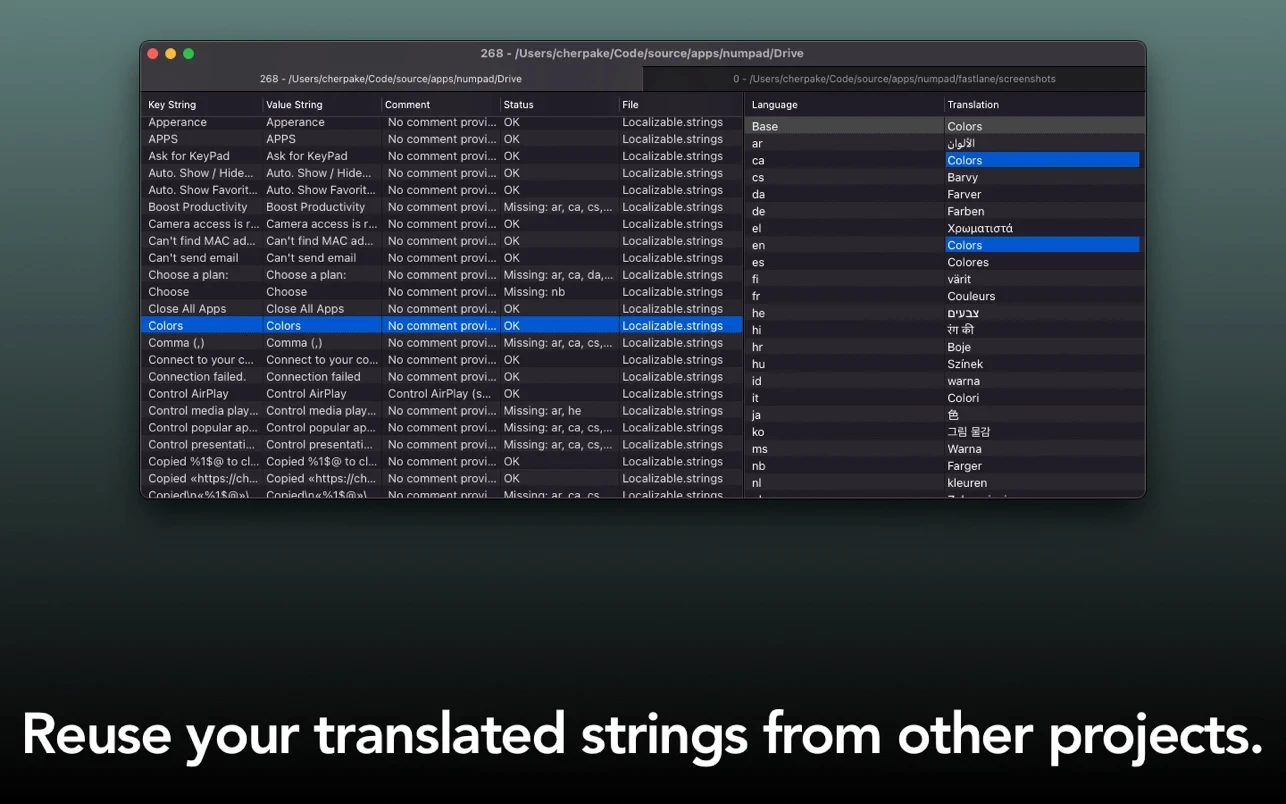This screenshot has width=1286, height=804.
Task: Switch to the fastlane/screenshots tab
Action: click(893, 79)
